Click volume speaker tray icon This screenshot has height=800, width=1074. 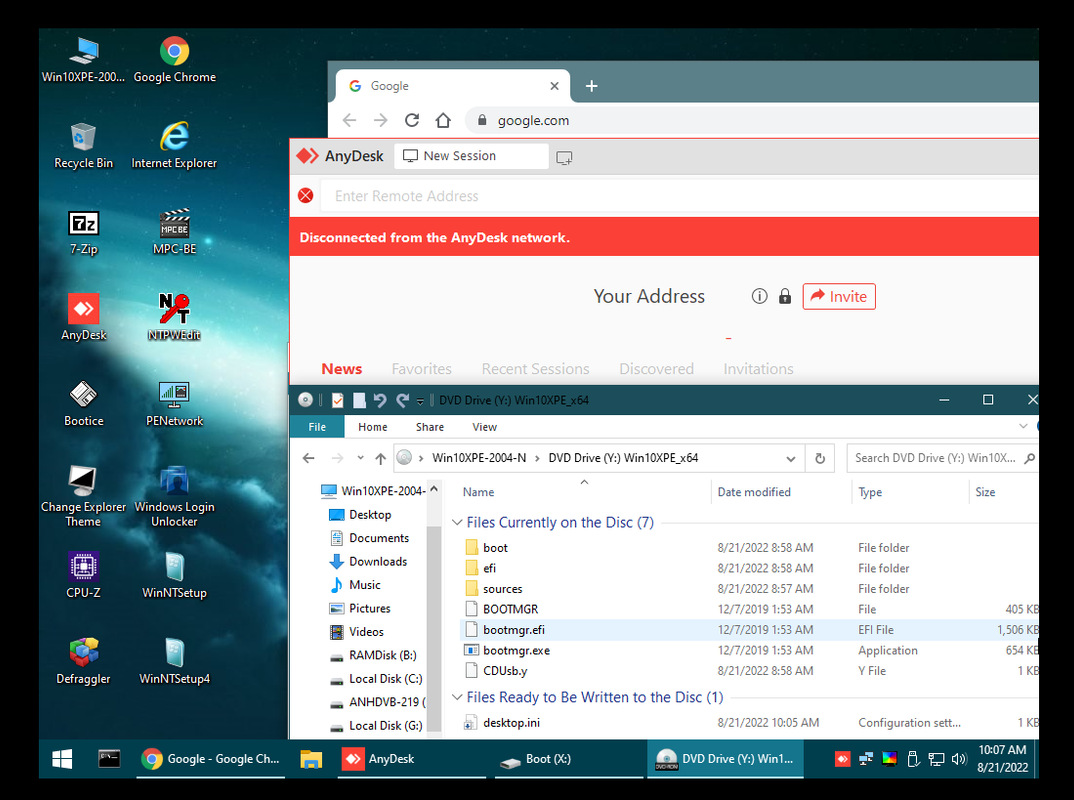[x=959, y=759]
